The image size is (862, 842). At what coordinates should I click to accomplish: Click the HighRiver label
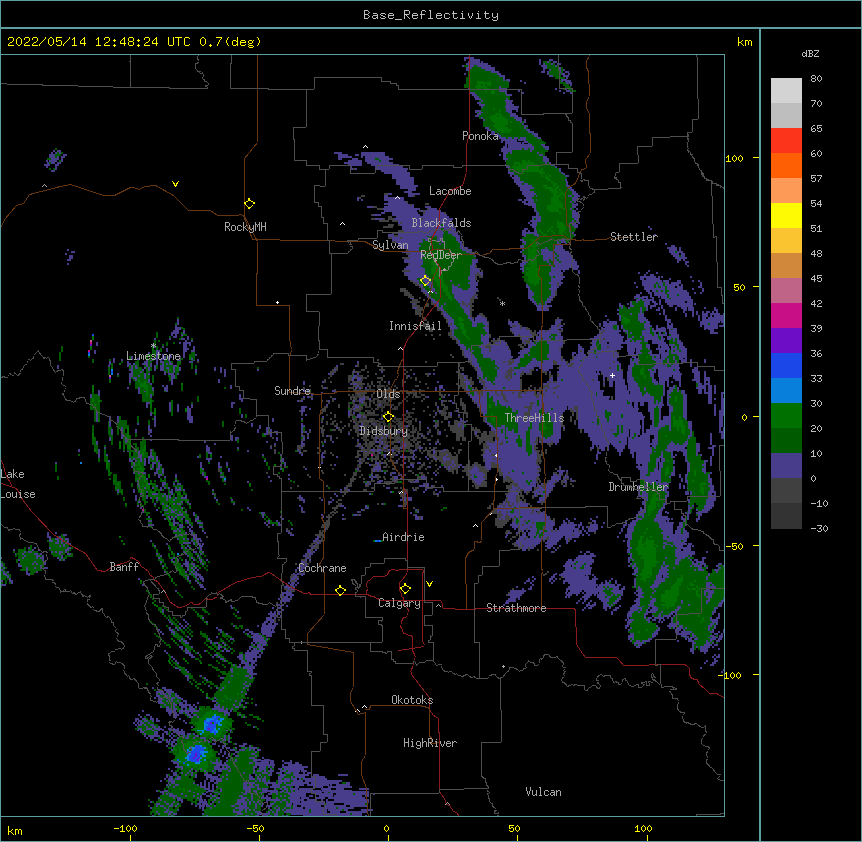click(430, 743)
